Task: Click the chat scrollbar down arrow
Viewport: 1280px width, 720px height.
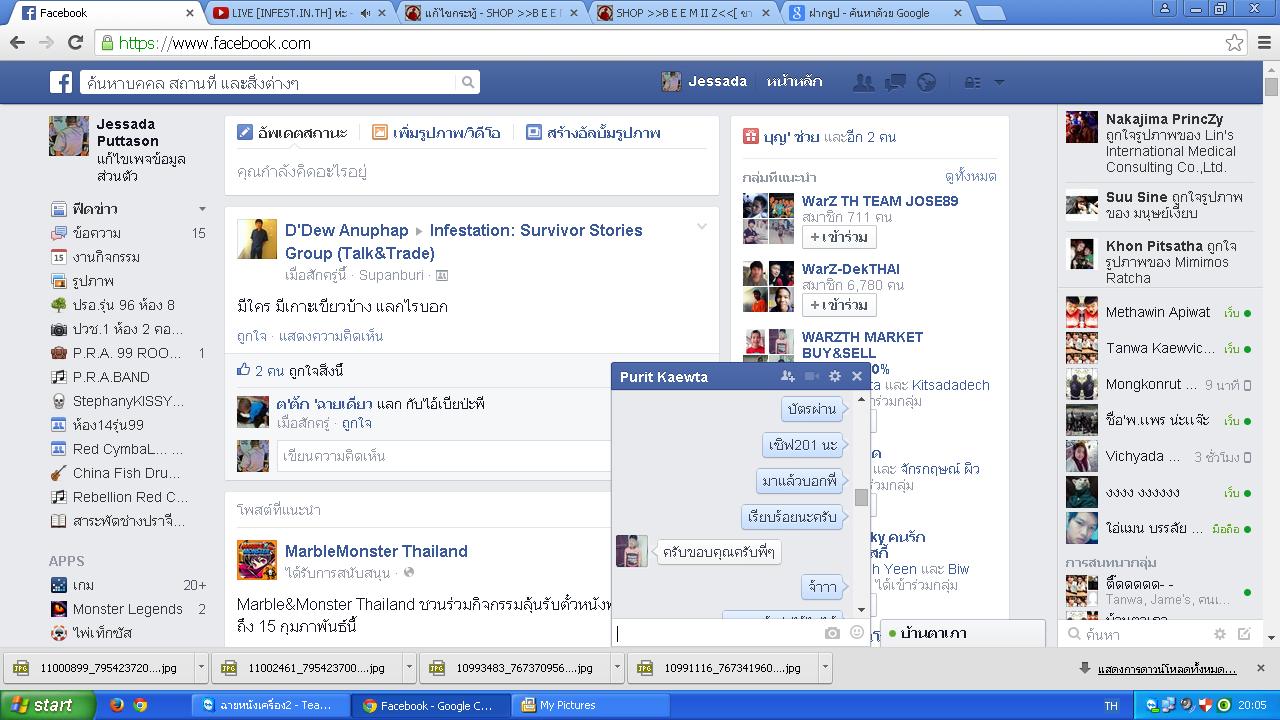Action: point(861,609)
